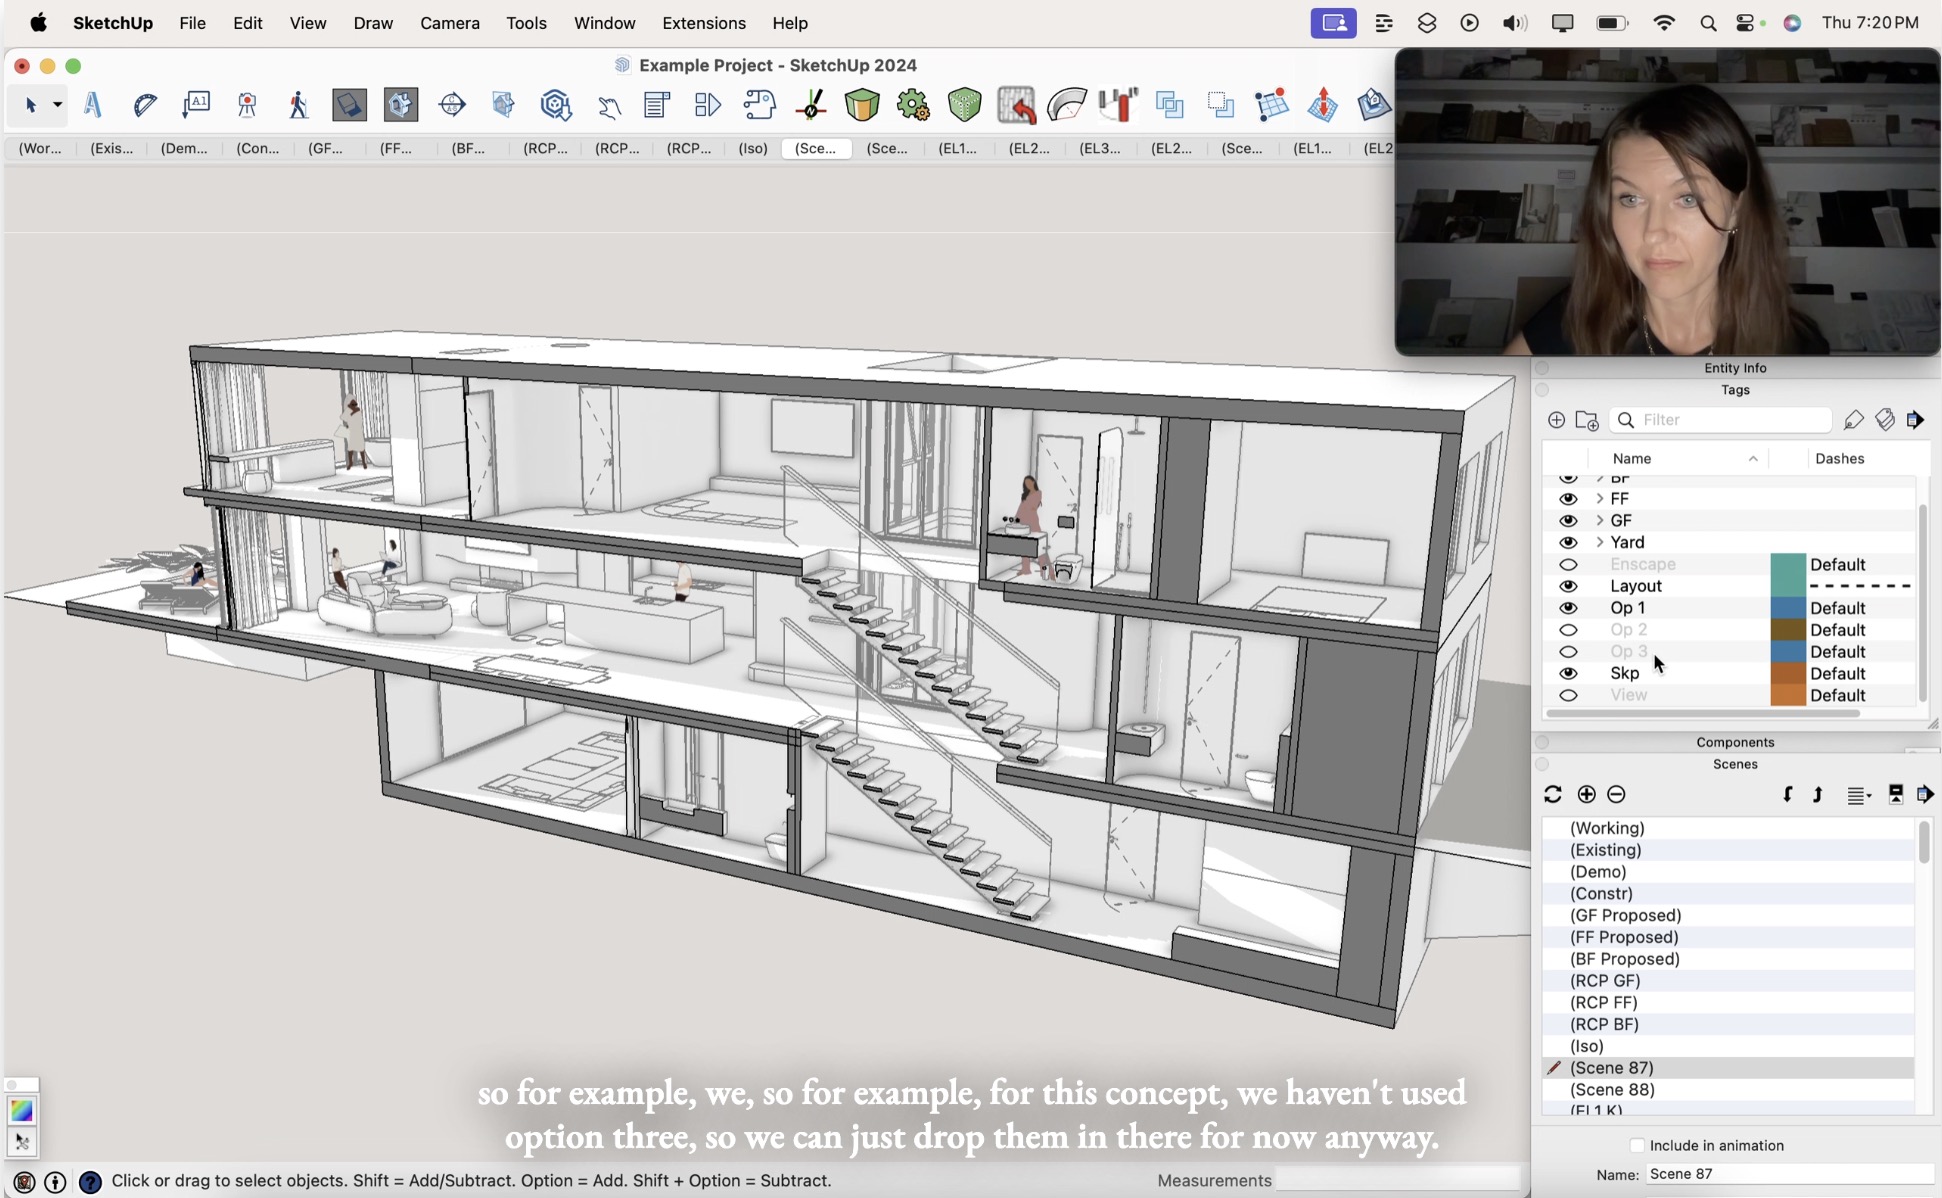Activate the Walk tool in the toolbar
This screenshot has width=1942, height=1198.
298,105
